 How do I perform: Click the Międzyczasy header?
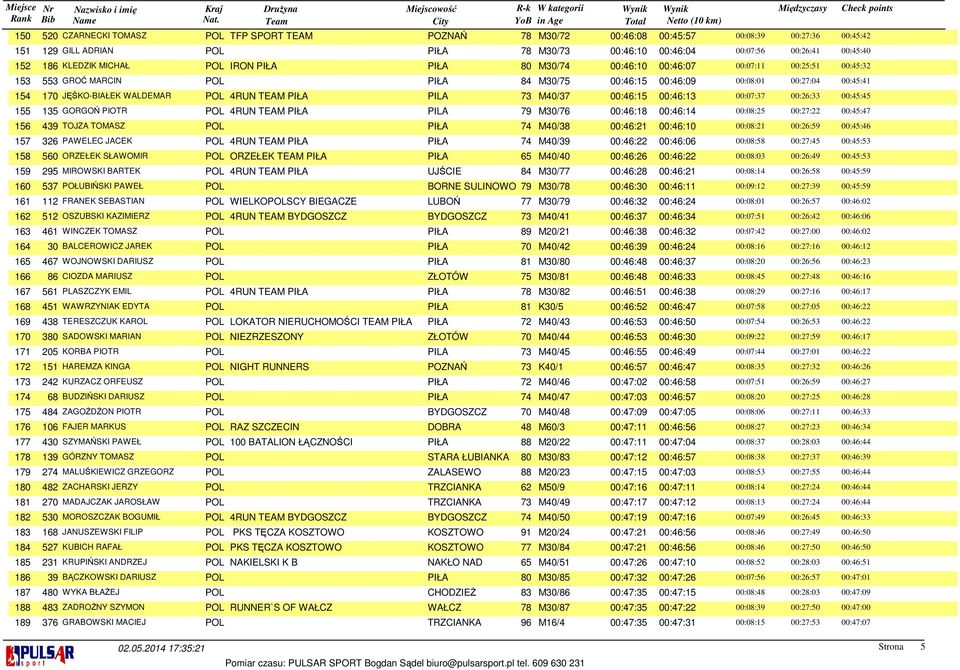[x=802, y=9]
